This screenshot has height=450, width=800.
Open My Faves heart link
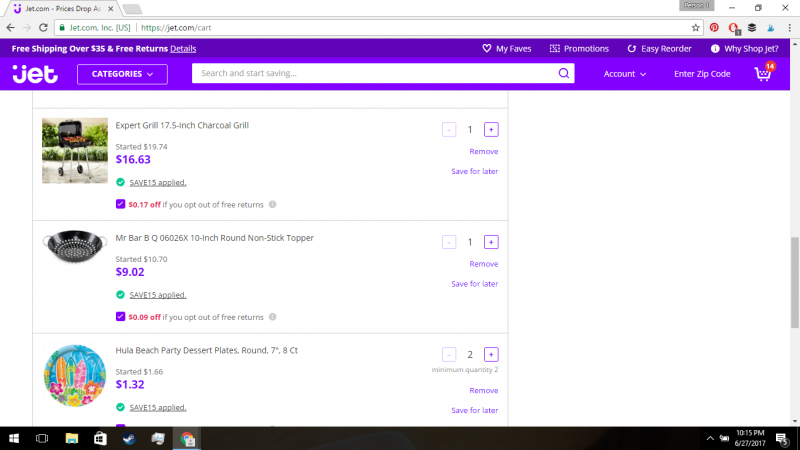[x=507, y=48]
